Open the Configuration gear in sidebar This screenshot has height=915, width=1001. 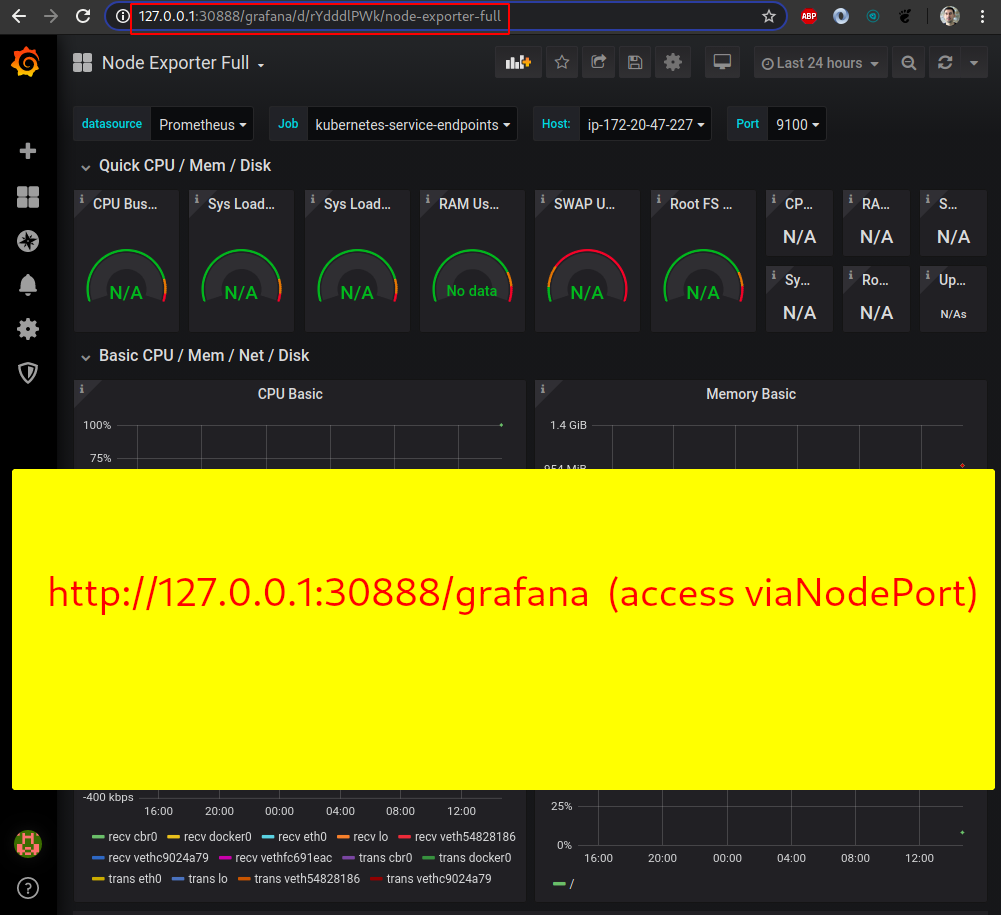point(27,329)
